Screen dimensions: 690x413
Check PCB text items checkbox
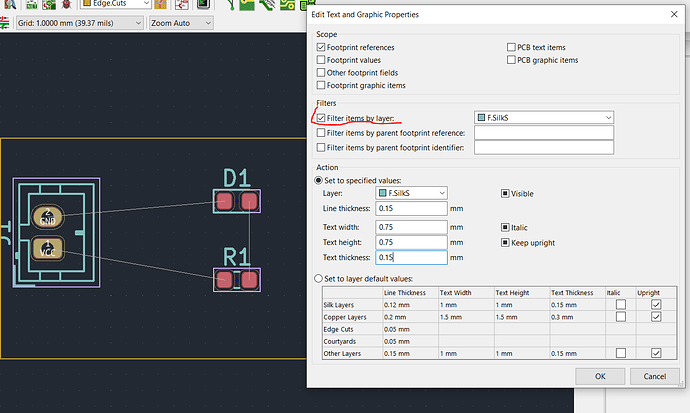pyautogui.click(x=511, y=47)
